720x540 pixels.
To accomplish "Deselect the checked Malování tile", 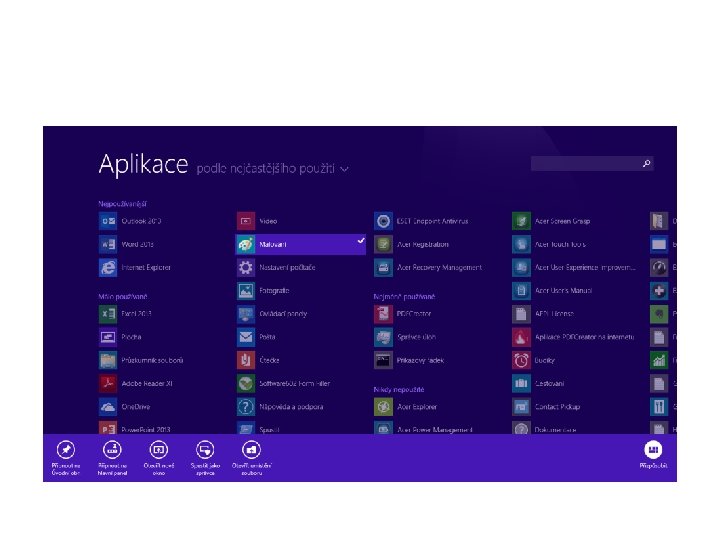I will pos(301,244).
